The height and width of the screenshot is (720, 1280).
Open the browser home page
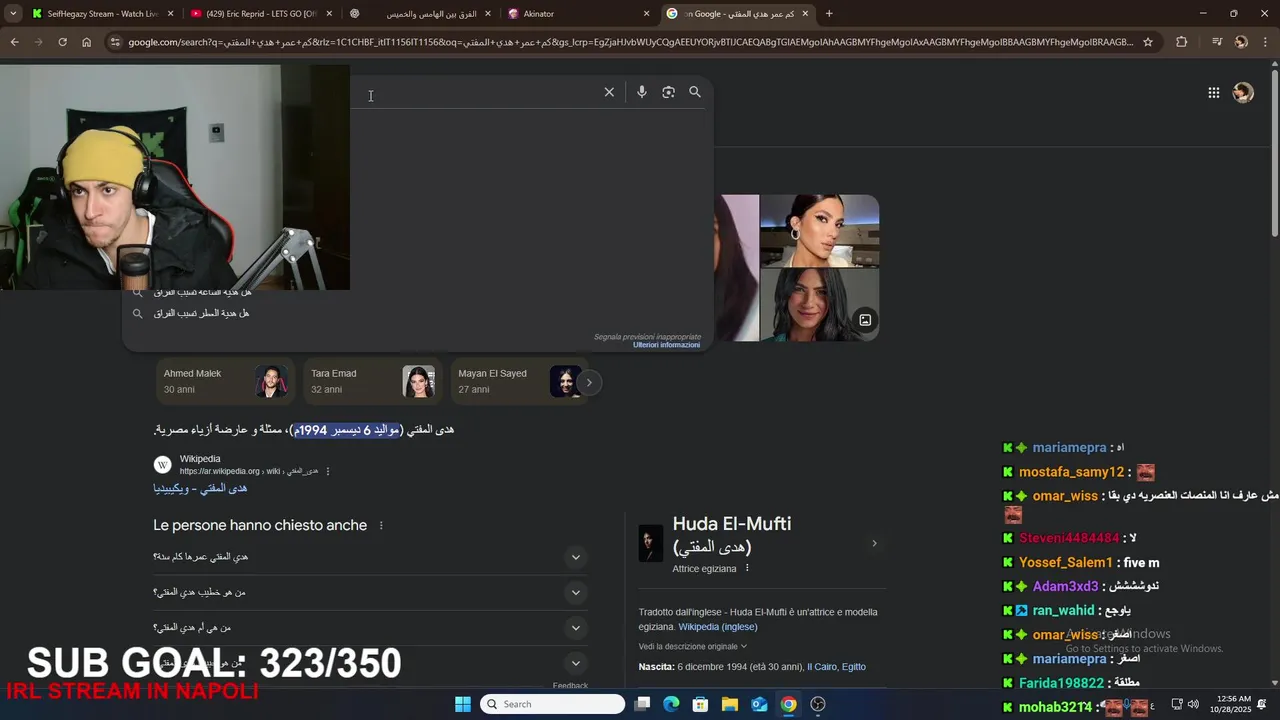[x=86, y=42]
